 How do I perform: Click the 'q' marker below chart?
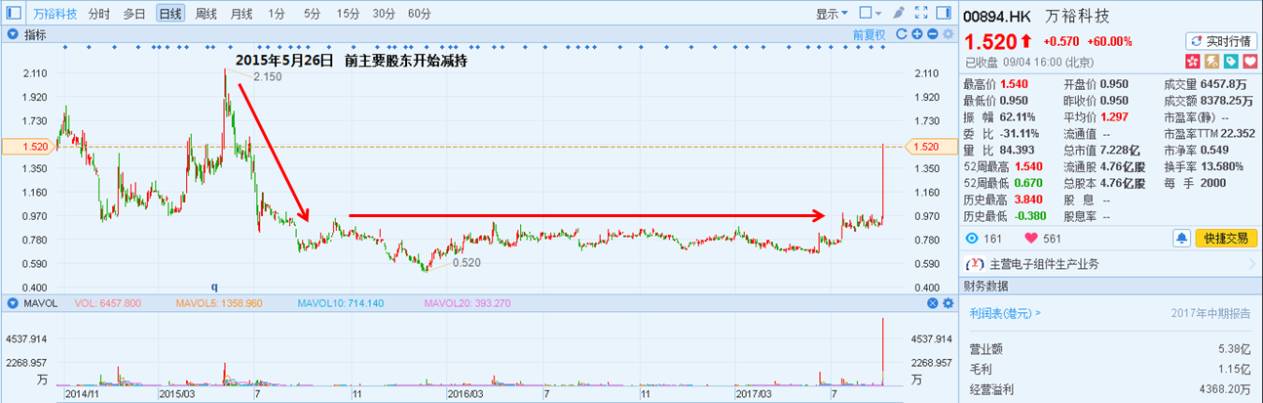point(213,286)
